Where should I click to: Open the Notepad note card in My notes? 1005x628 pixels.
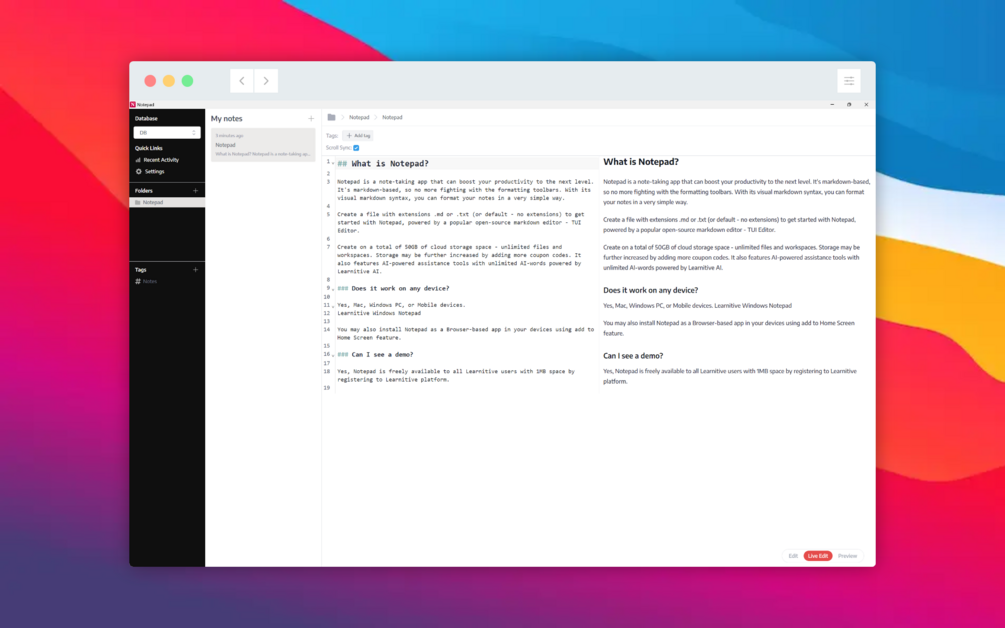263,145
